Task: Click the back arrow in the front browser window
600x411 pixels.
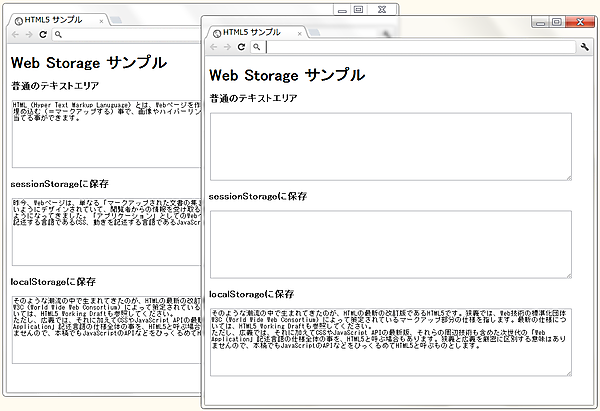Action: click(213, 47)
